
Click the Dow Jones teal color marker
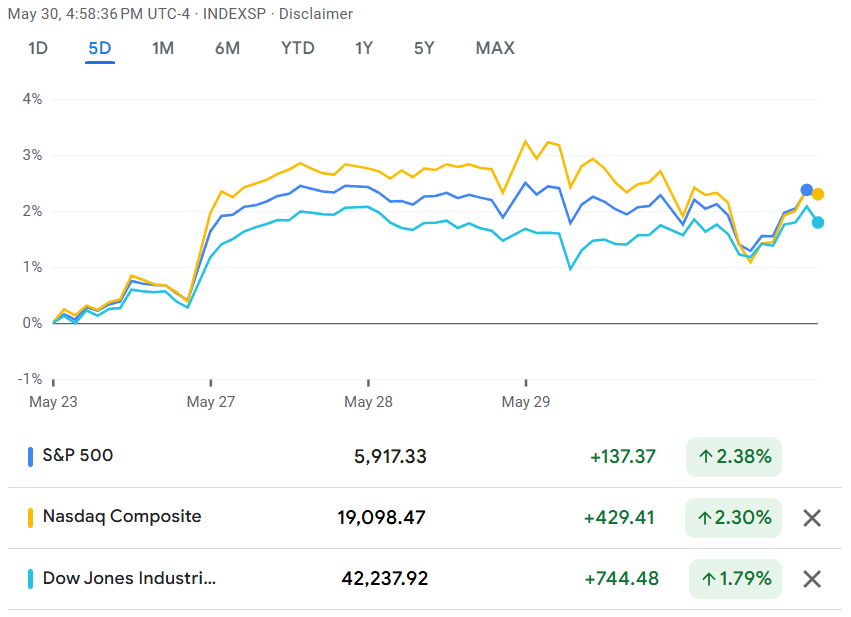pyautogui.click(x=30, y=579)
